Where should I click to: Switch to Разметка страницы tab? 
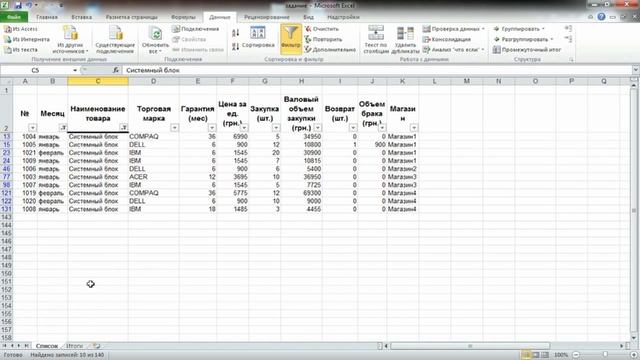click(131, 17)
